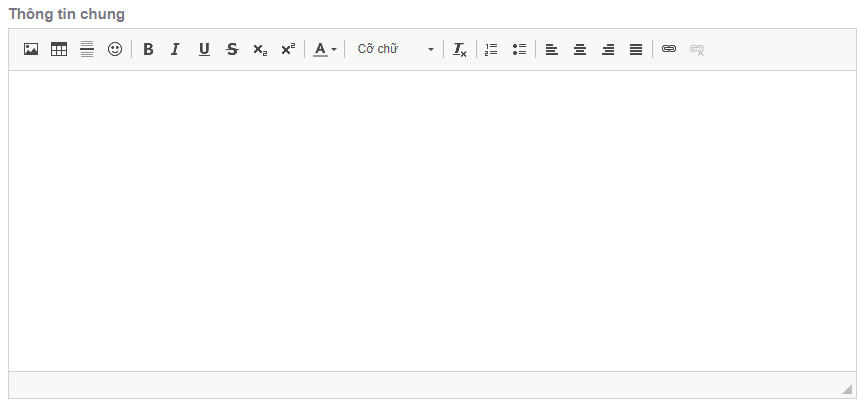This screenshot has width=866, height=403.
Task: Remove formatting from selected text
Action: point(460,49)
